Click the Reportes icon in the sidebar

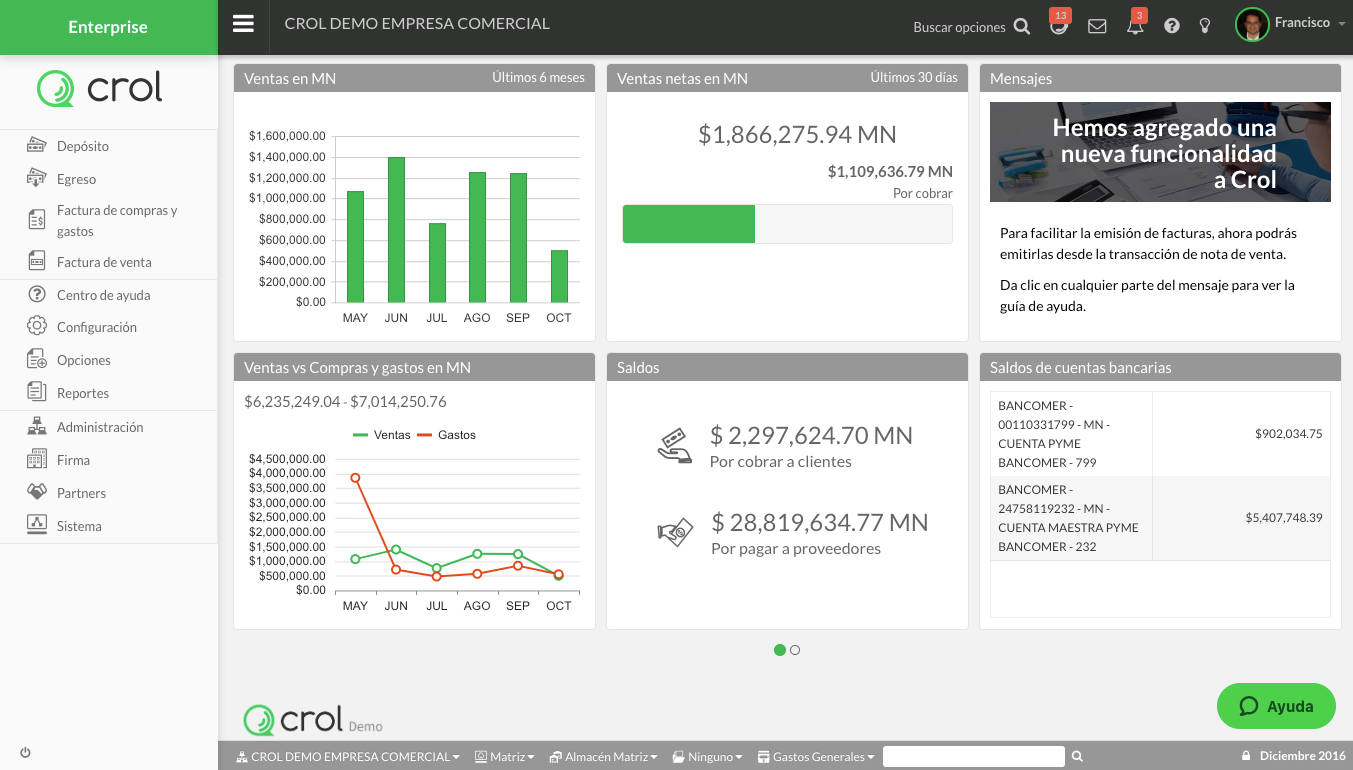point(37,392)
